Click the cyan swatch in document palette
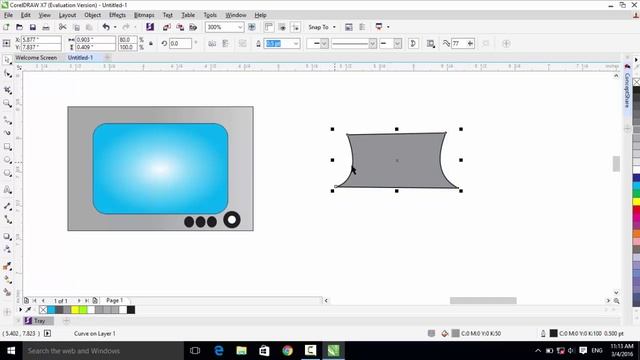 51,310
